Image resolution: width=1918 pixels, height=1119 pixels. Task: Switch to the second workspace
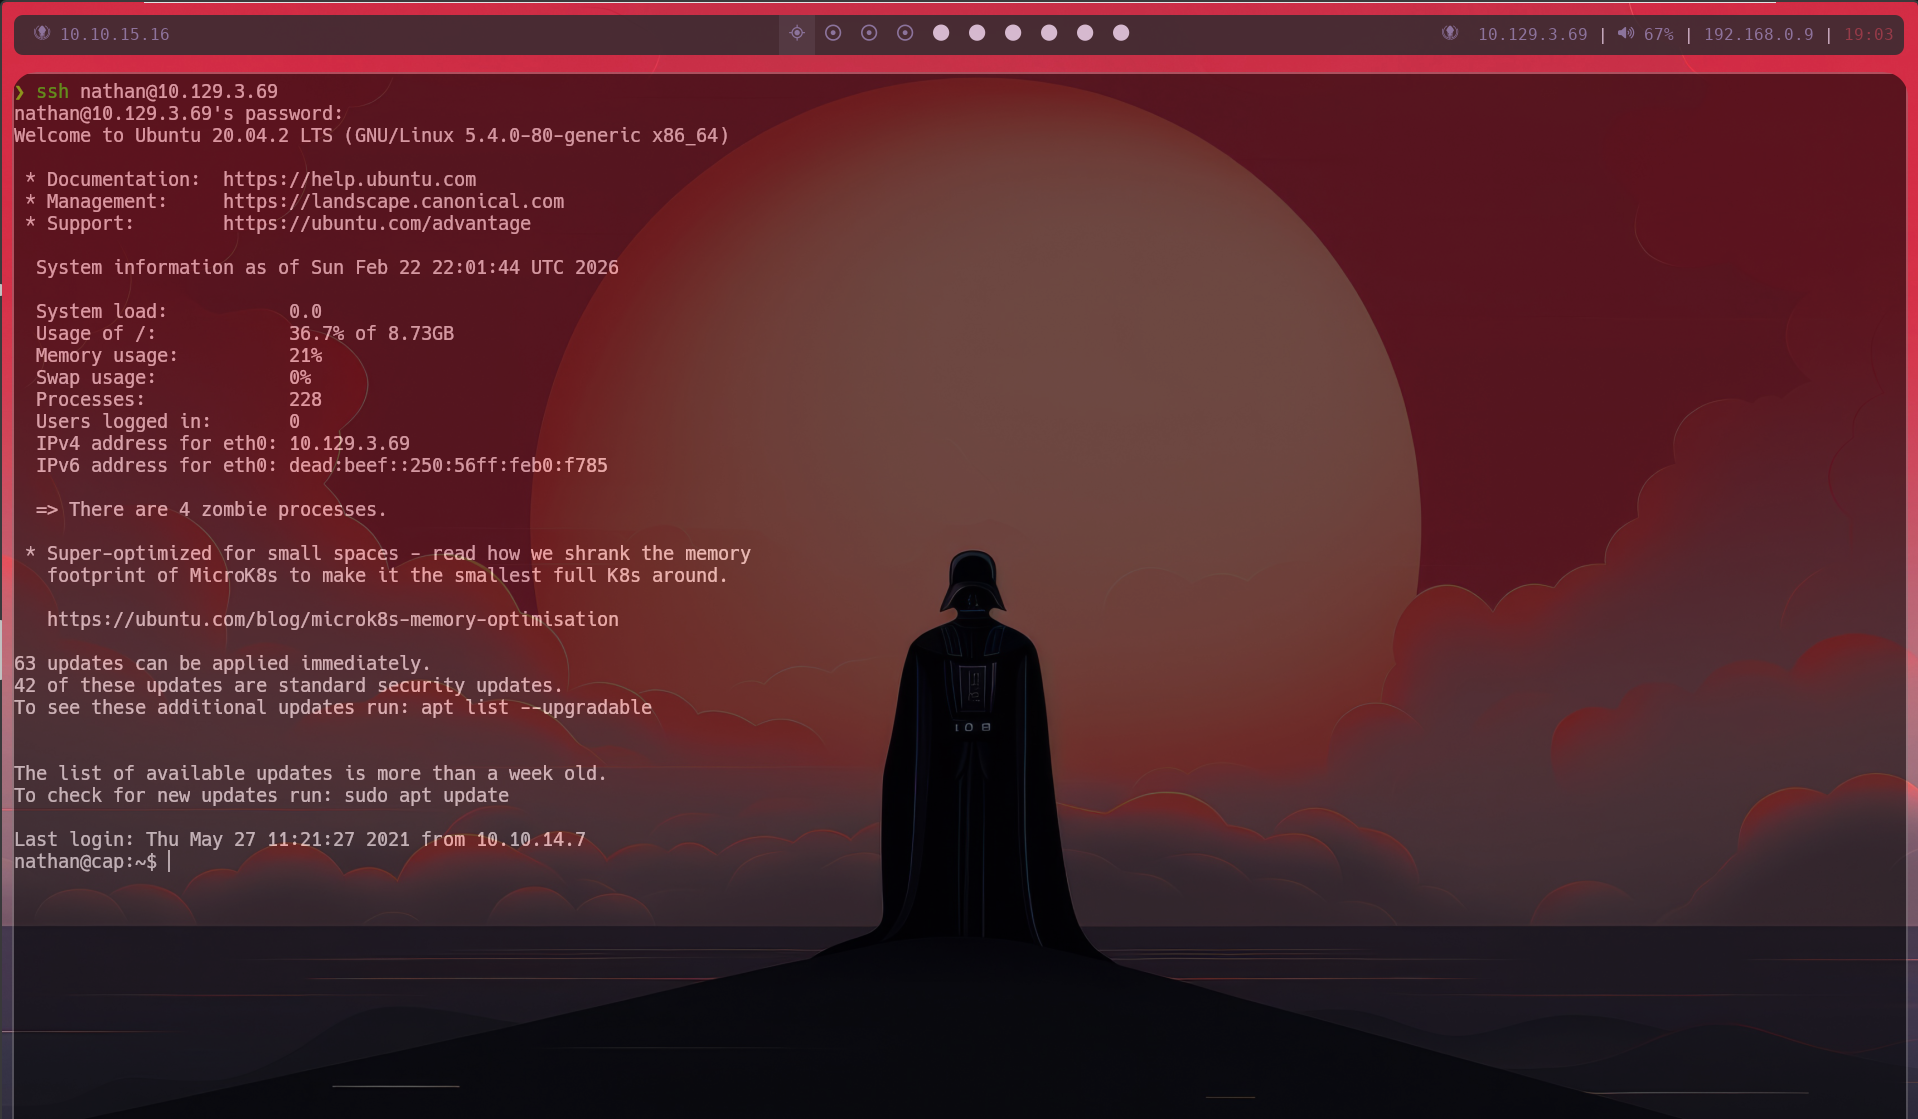click(x=833, y=33)
